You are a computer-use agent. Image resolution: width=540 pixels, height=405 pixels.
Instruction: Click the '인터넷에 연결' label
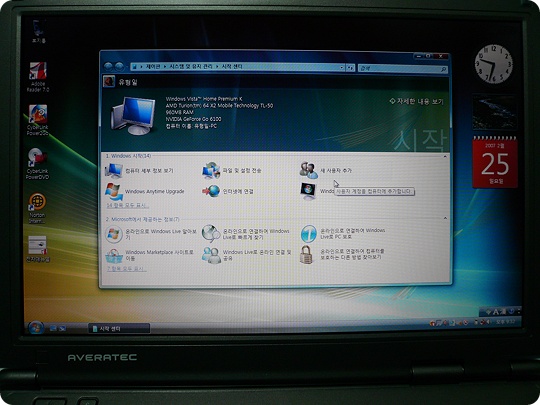(238, 191)
